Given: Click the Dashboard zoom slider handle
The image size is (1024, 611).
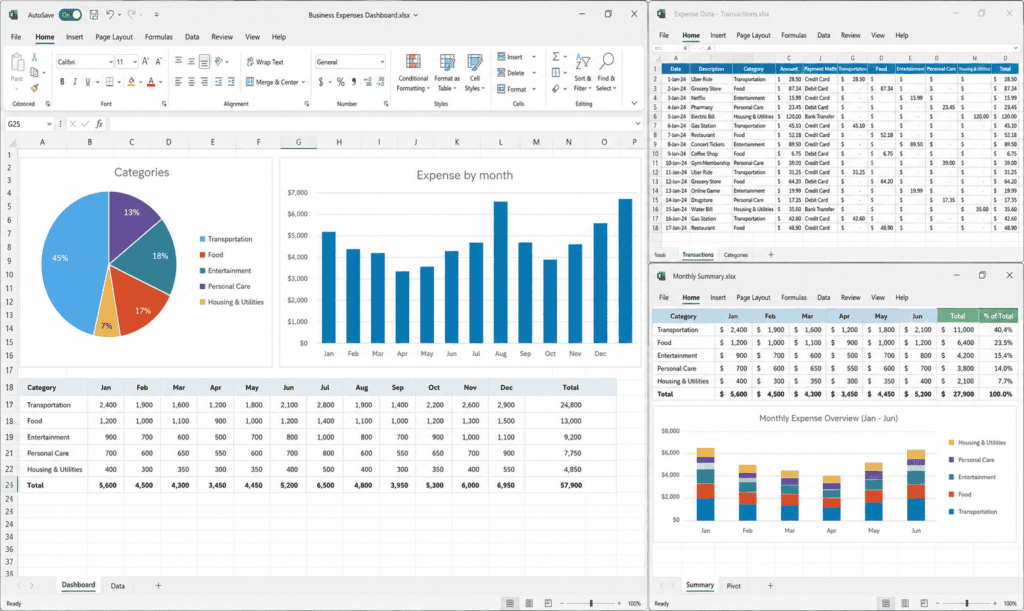Looking at the screenshot, I should point(591,603).
